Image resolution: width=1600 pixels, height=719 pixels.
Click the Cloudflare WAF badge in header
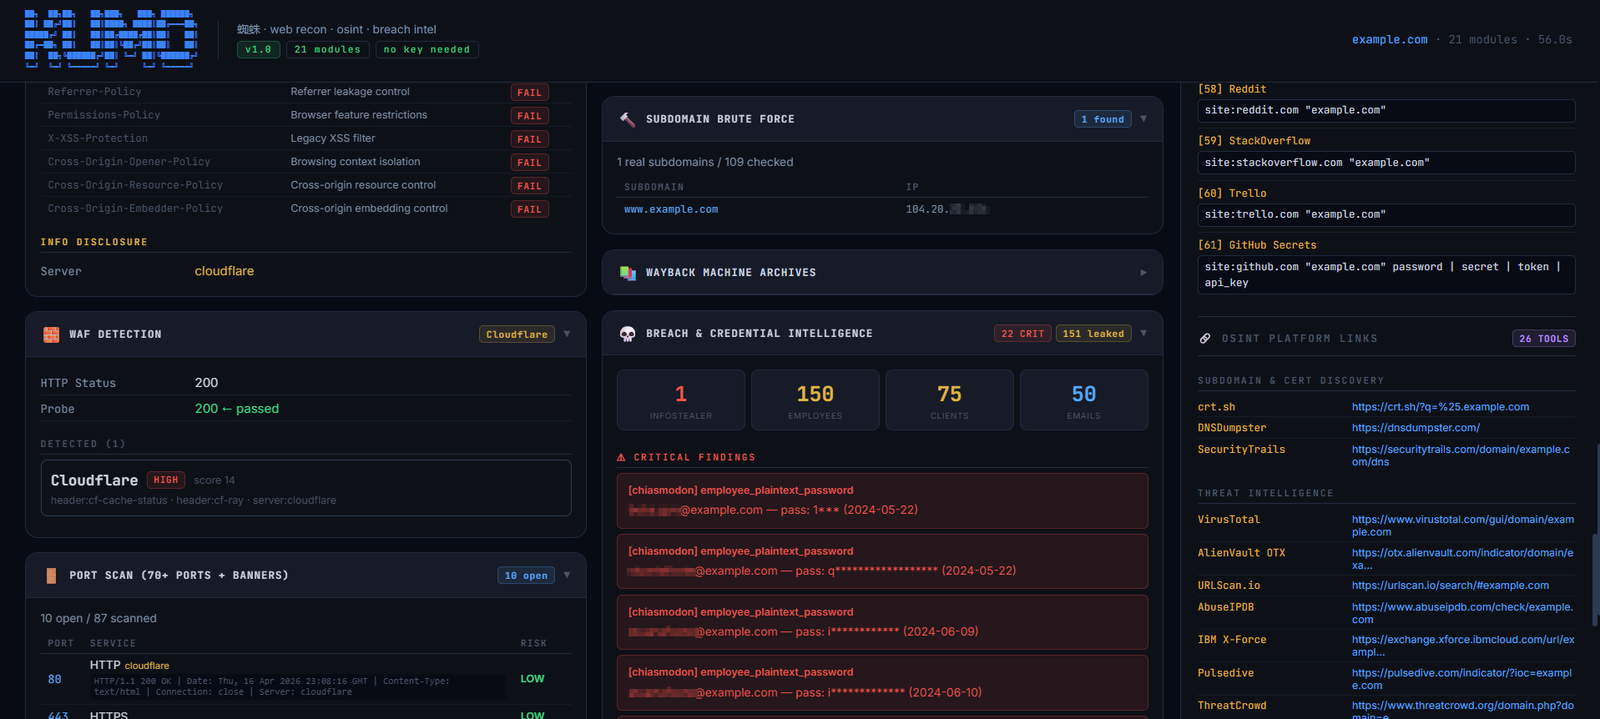516,334
